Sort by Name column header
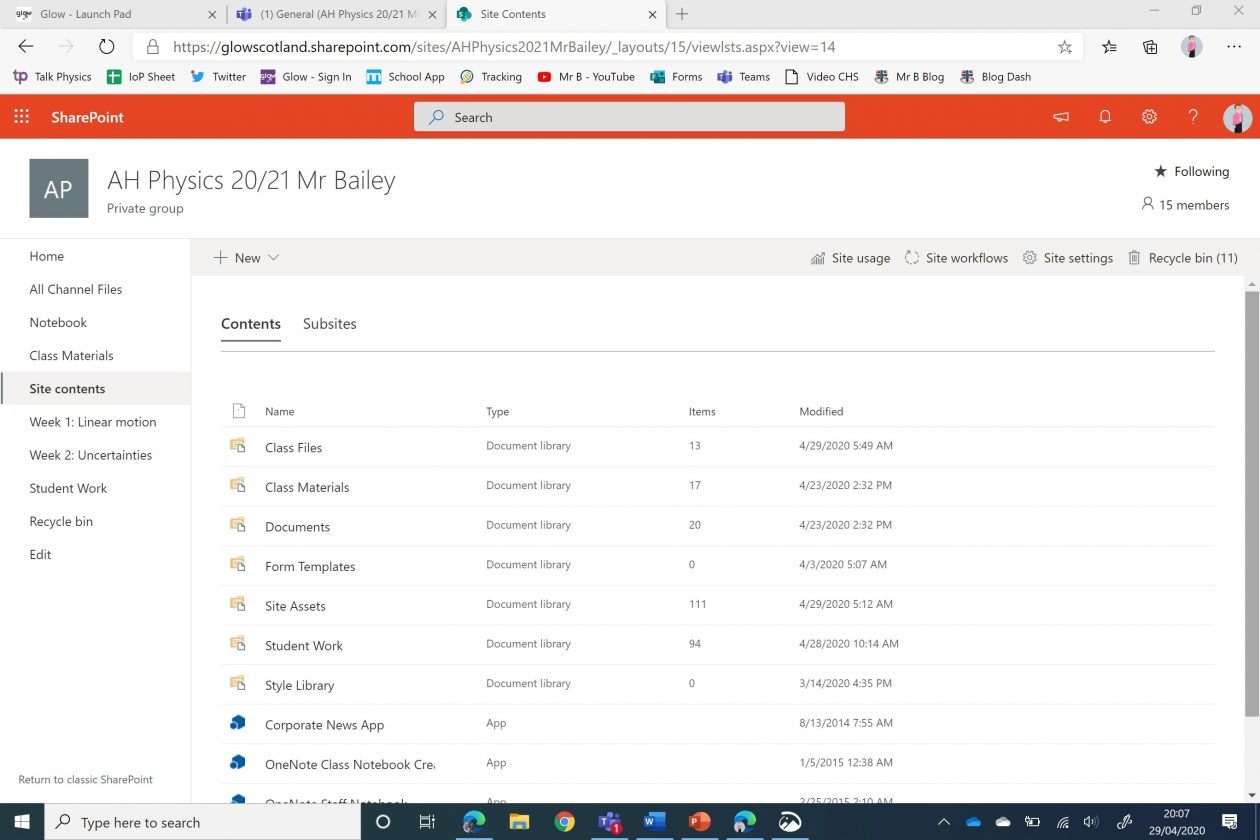This screenshot has height=840, width=1260. click(279, 411)
